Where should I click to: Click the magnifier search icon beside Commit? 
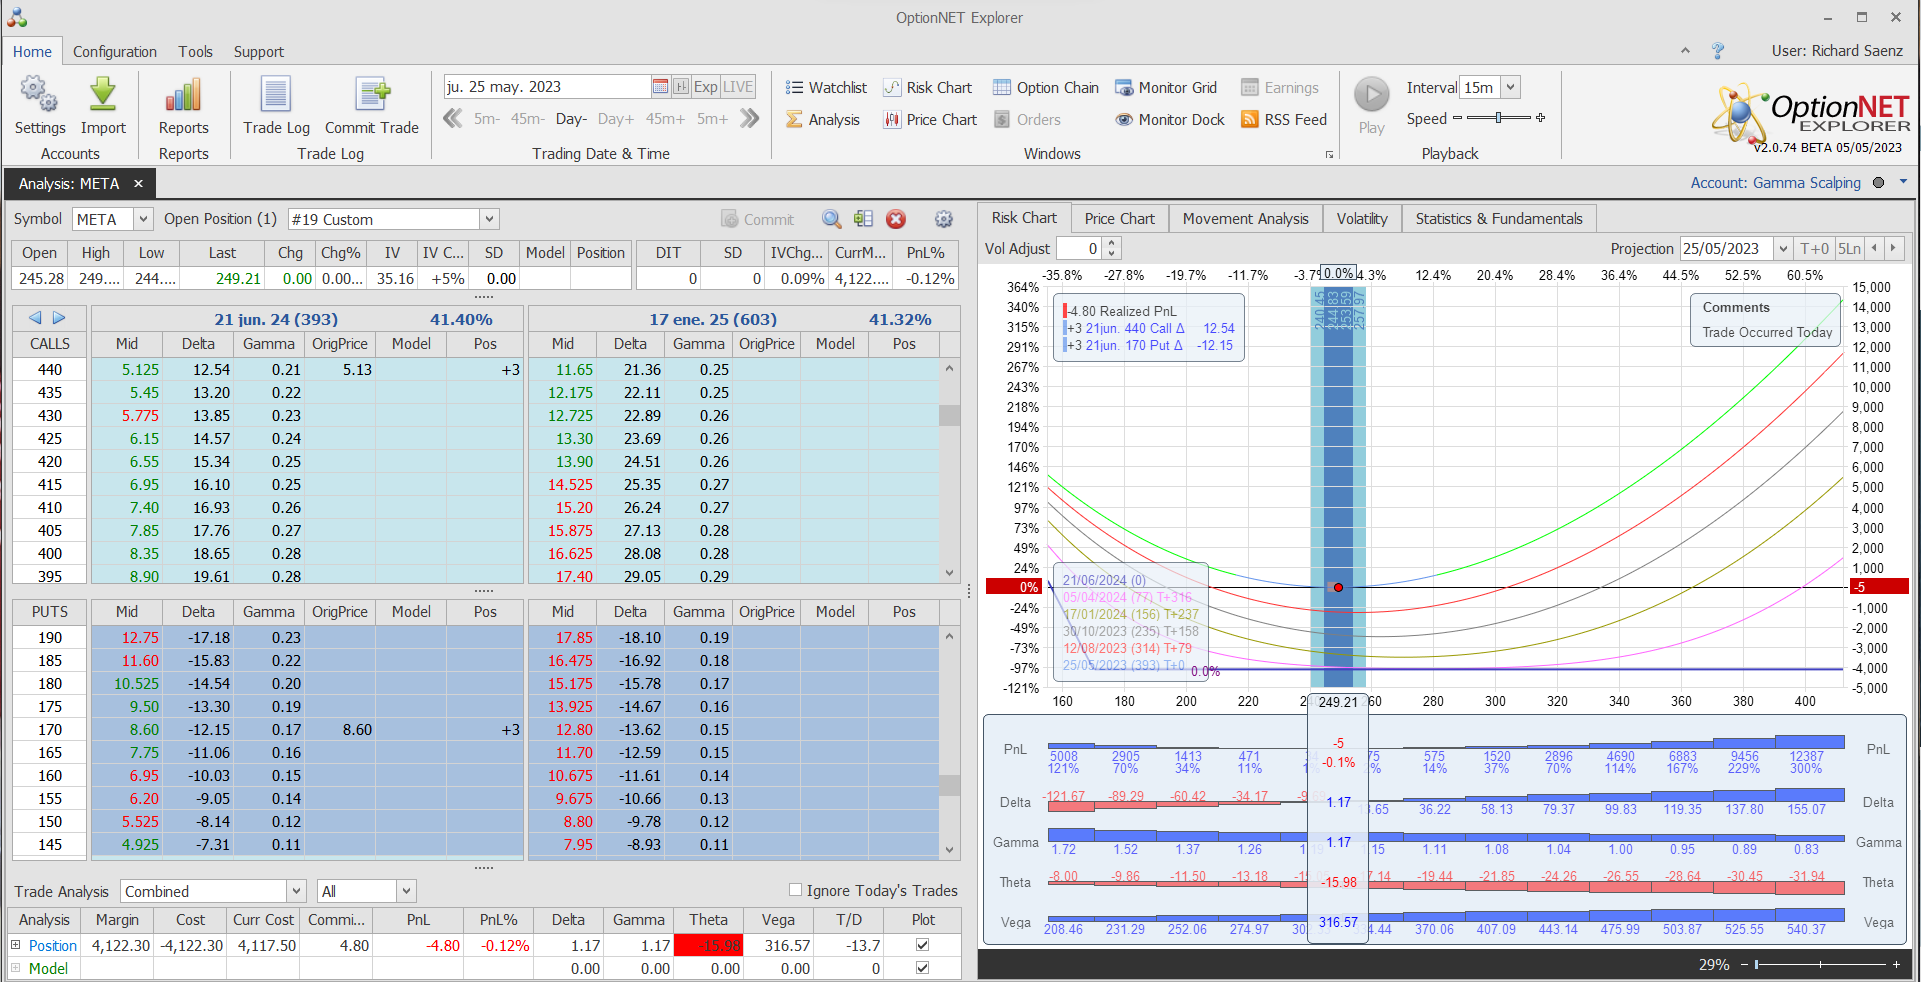click(831, 219)
